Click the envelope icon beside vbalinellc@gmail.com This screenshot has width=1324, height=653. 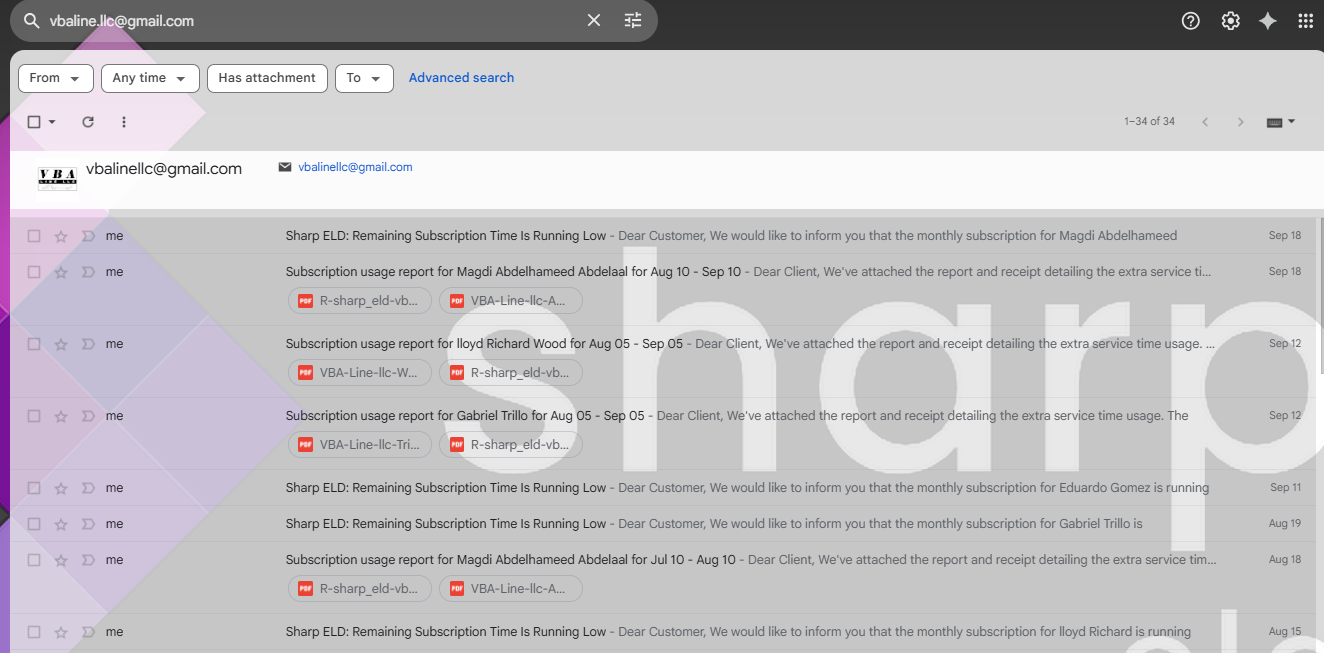point(285,167)
